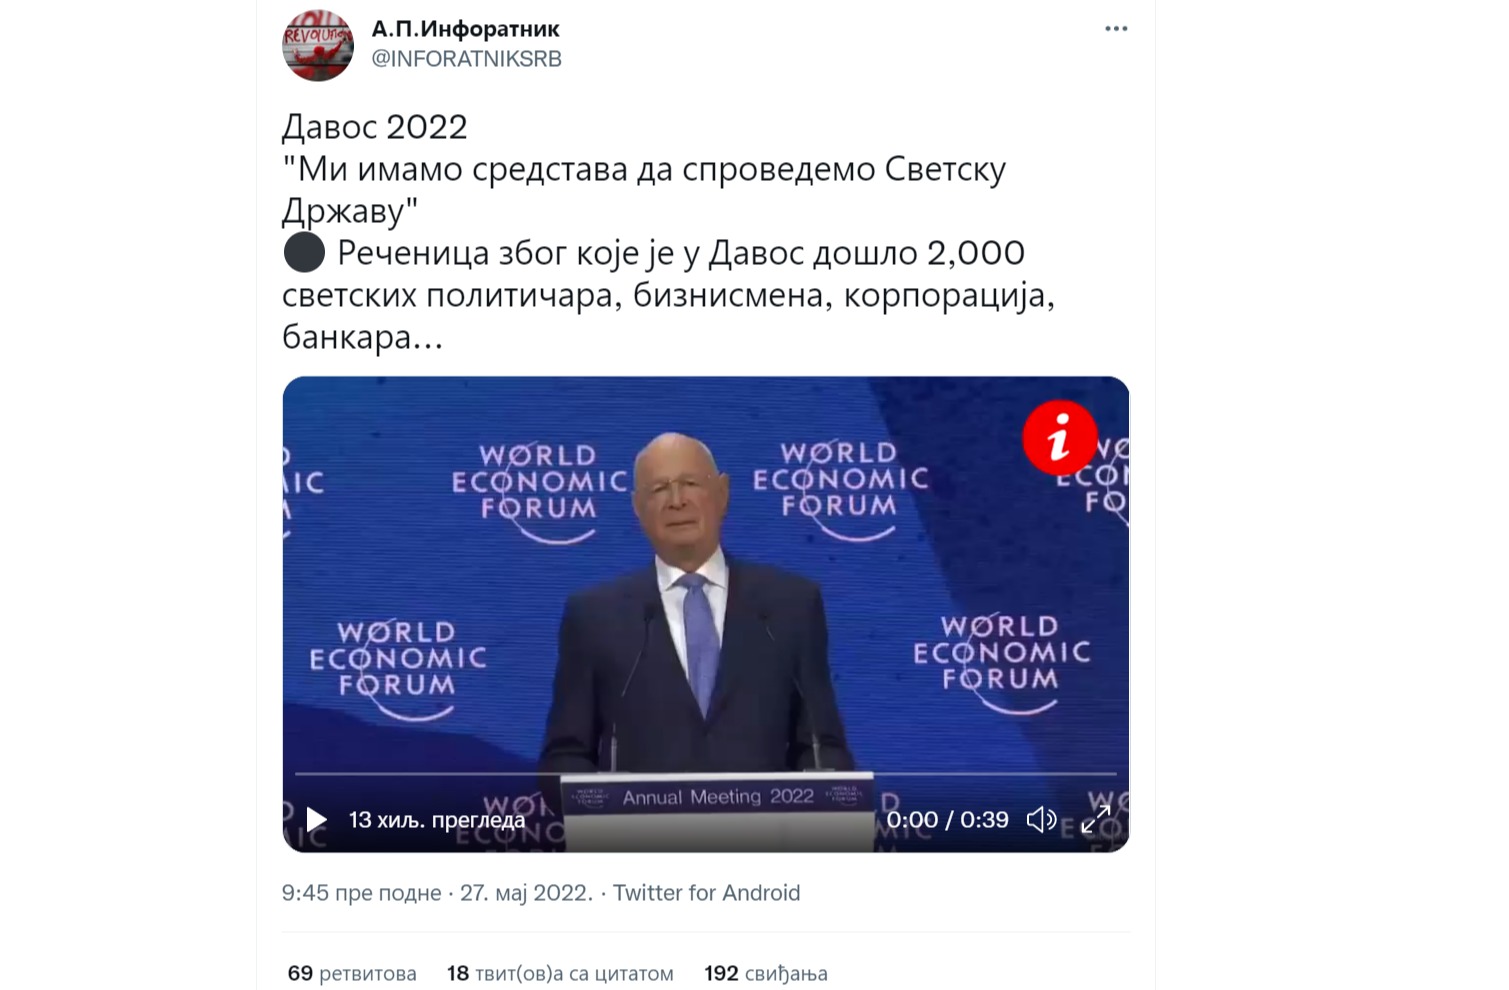Viewport: 1509px width, 990px height.
Task: Click the red info icon on the video
Action: (x=1060, y=437)
